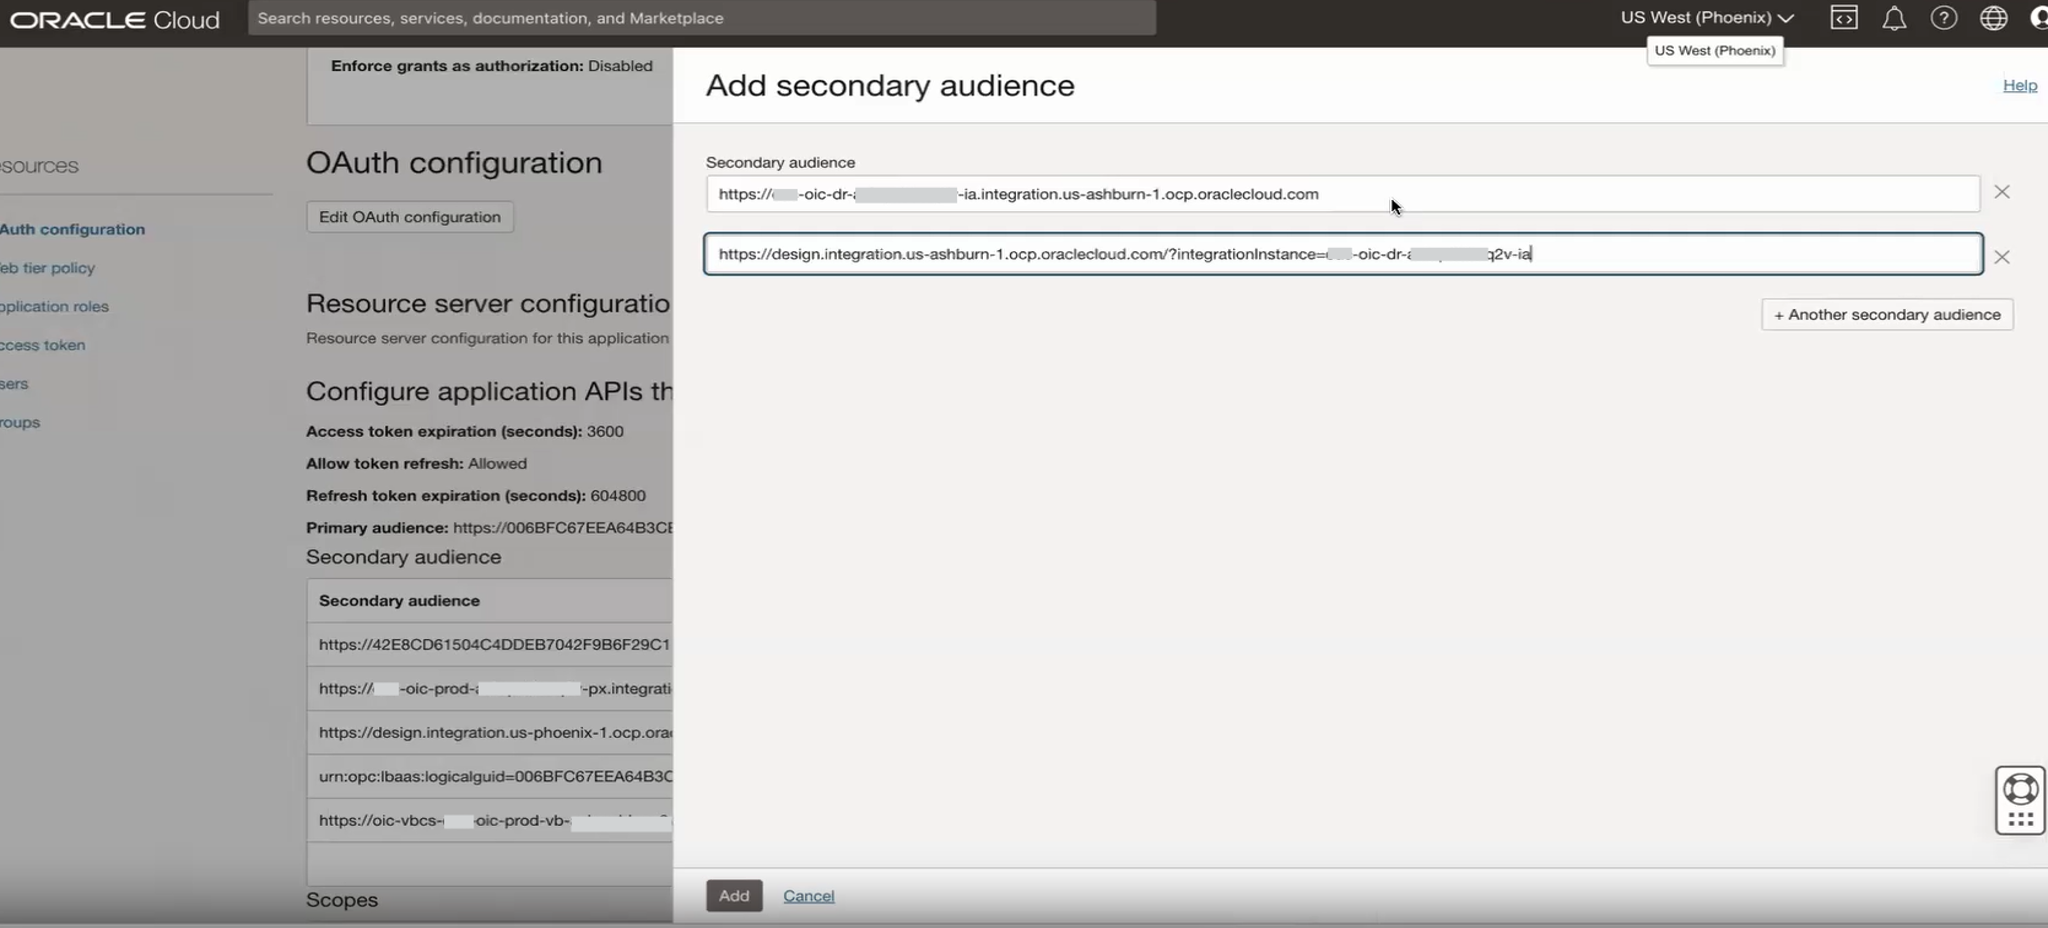This screenshot has width=2048, height=928.
Task: Click the Add button
Action: [733, 895]
